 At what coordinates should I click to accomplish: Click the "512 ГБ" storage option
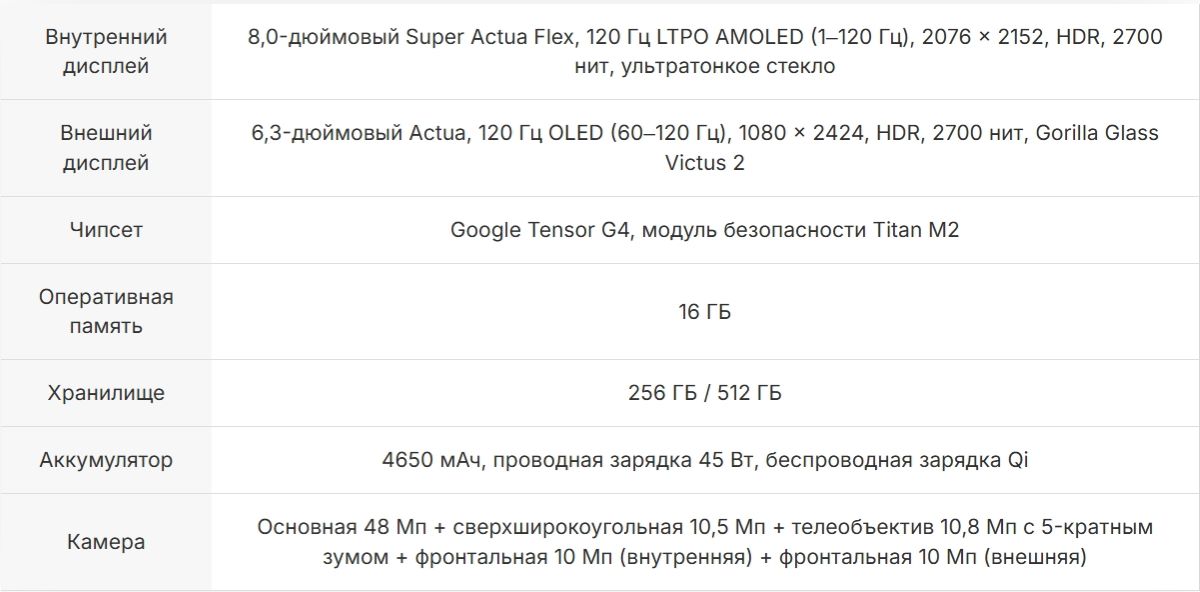point(749,393)
